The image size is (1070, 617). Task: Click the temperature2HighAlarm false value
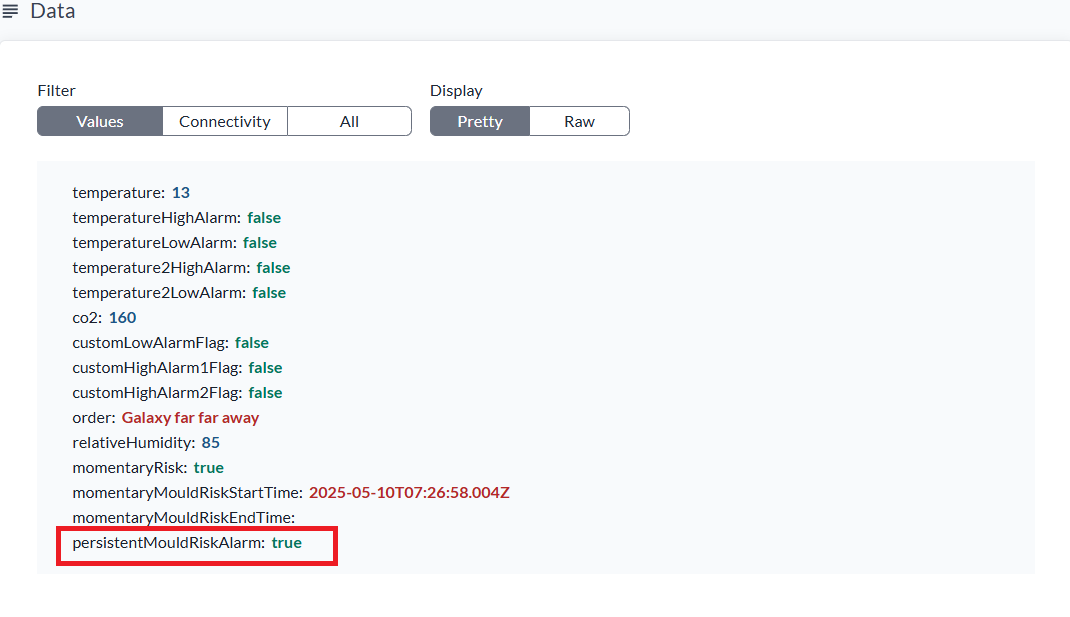(273, 267)
